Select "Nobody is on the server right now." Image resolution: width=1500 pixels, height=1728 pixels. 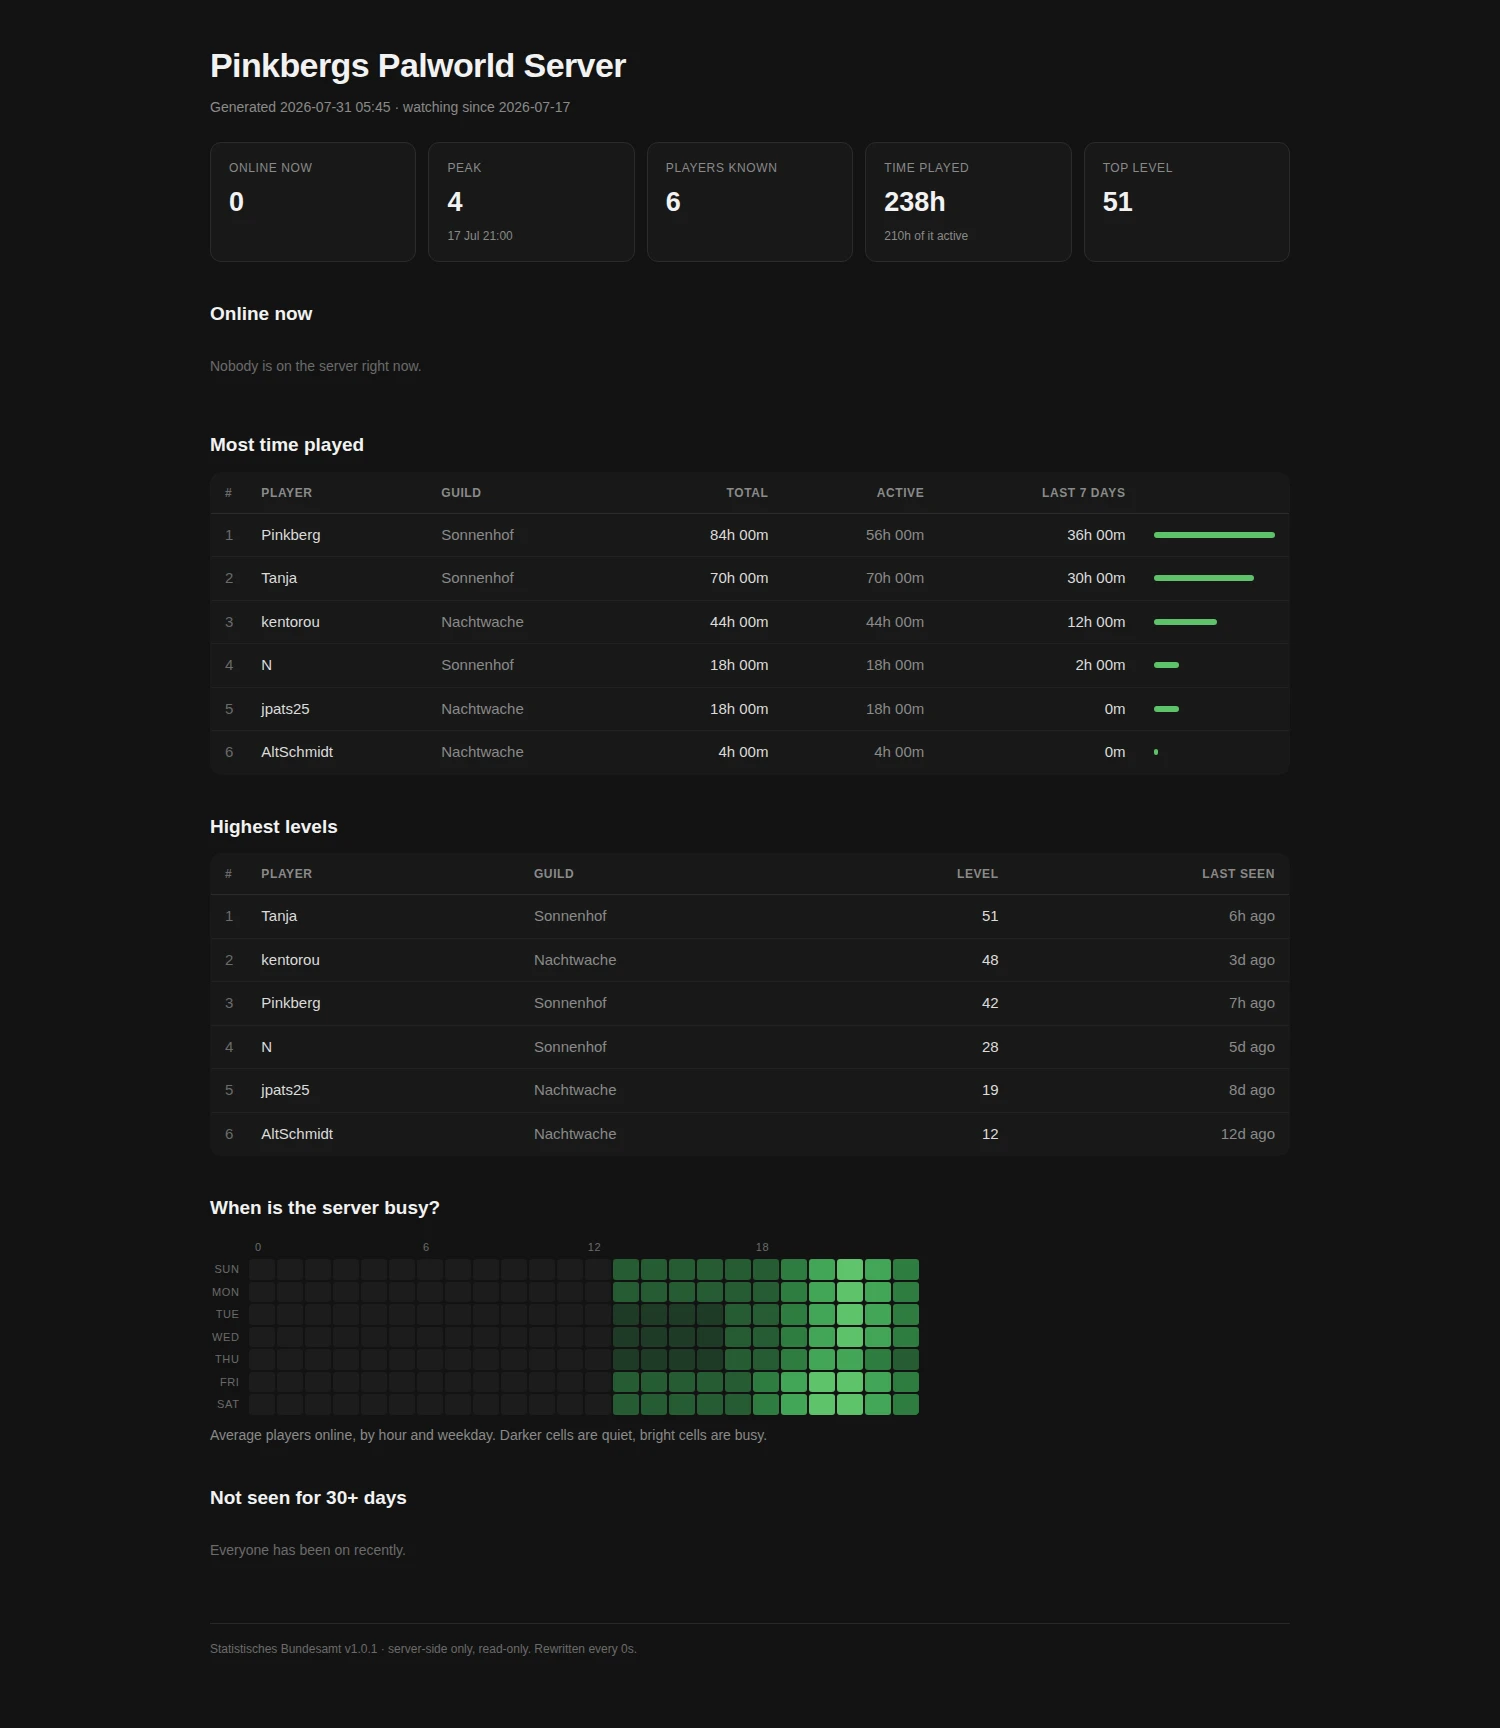point(316,366)
